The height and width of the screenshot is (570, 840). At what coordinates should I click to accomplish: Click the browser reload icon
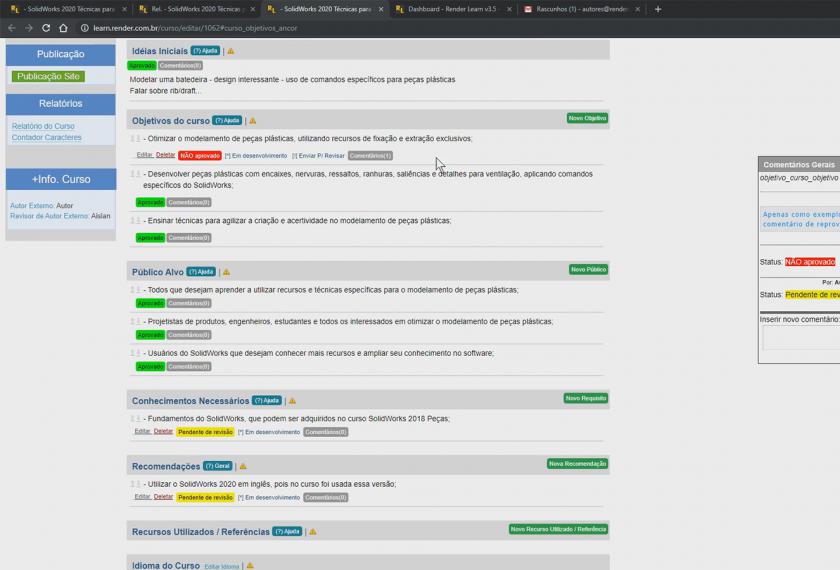47,28
